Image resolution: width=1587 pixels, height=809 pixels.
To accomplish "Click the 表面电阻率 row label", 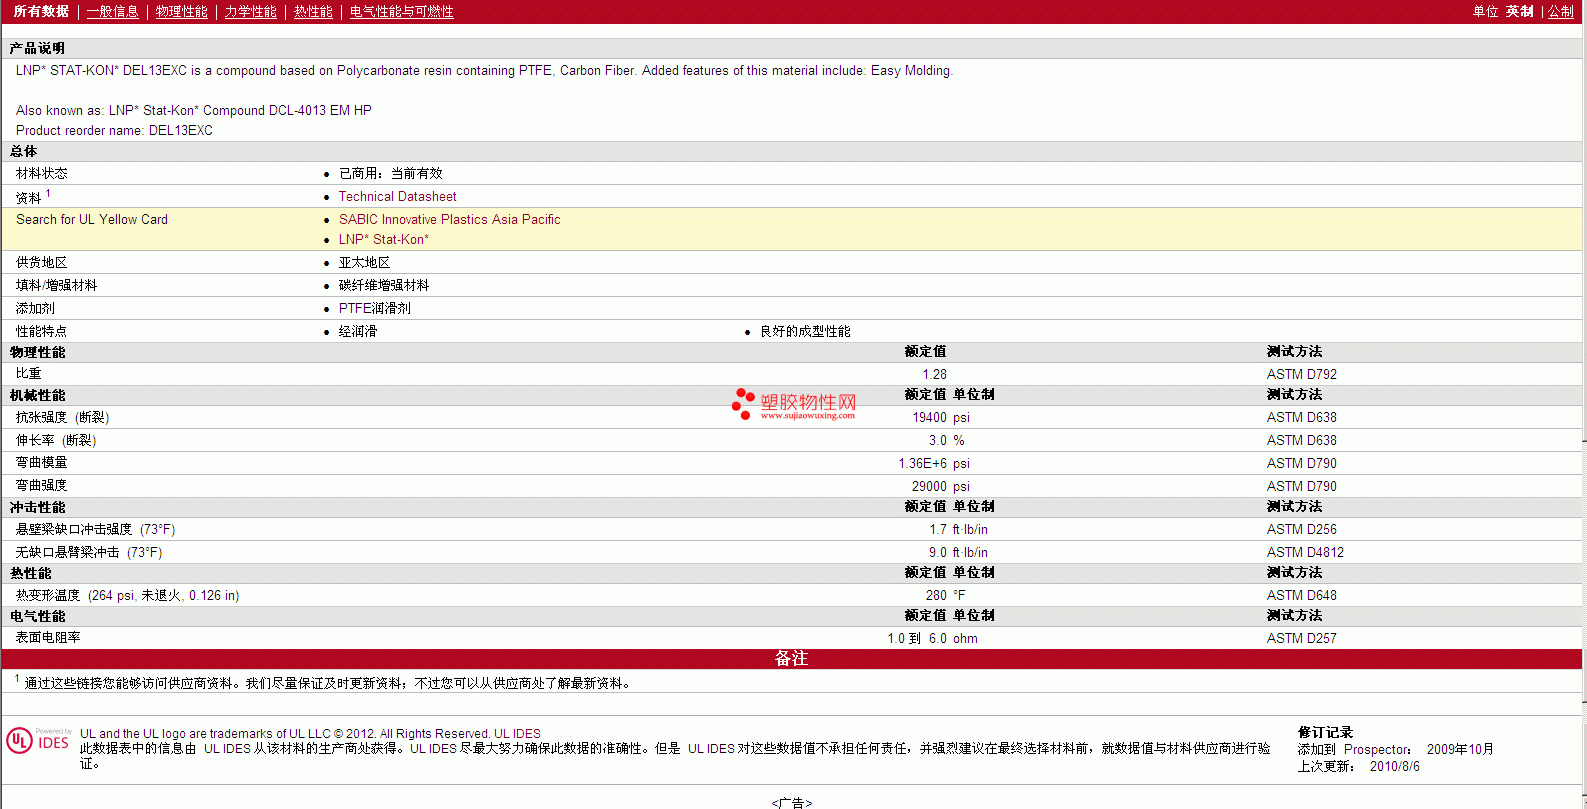I will pos(49,638).
